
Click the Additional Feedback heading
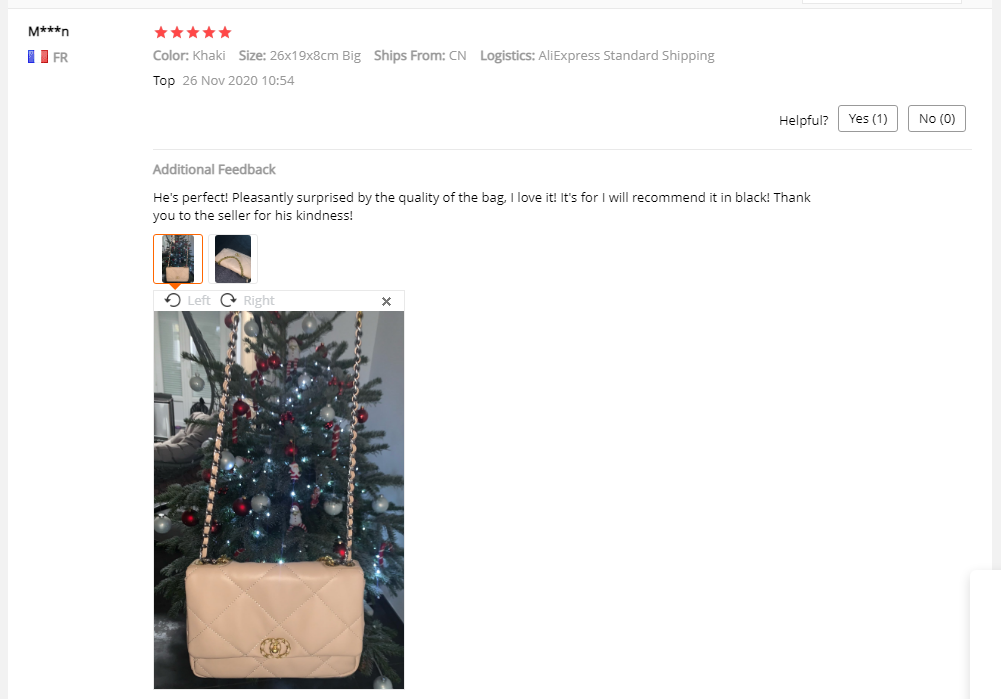point(214,169)
